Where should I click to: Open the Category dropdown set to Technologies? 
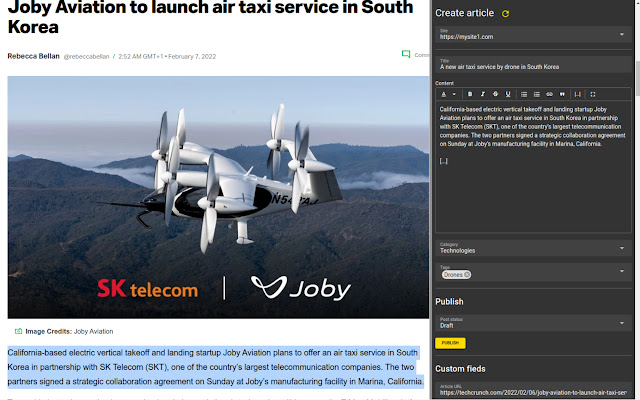[x=533, y=248]
